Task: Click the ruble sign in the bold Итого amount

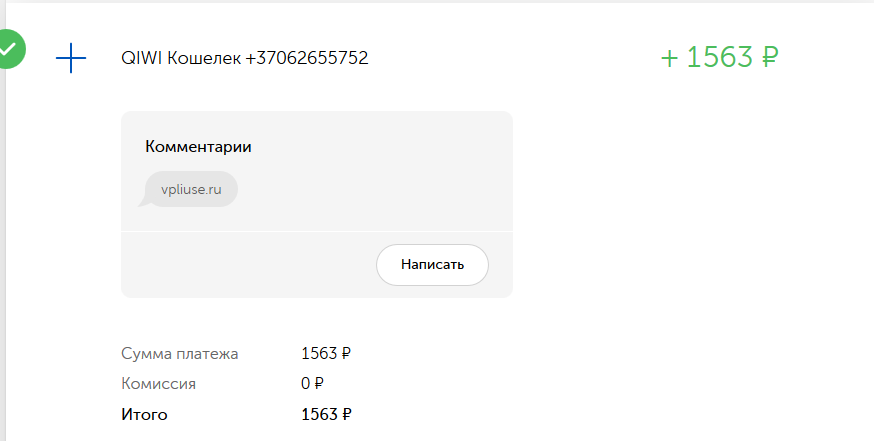Action: (346, 414)
